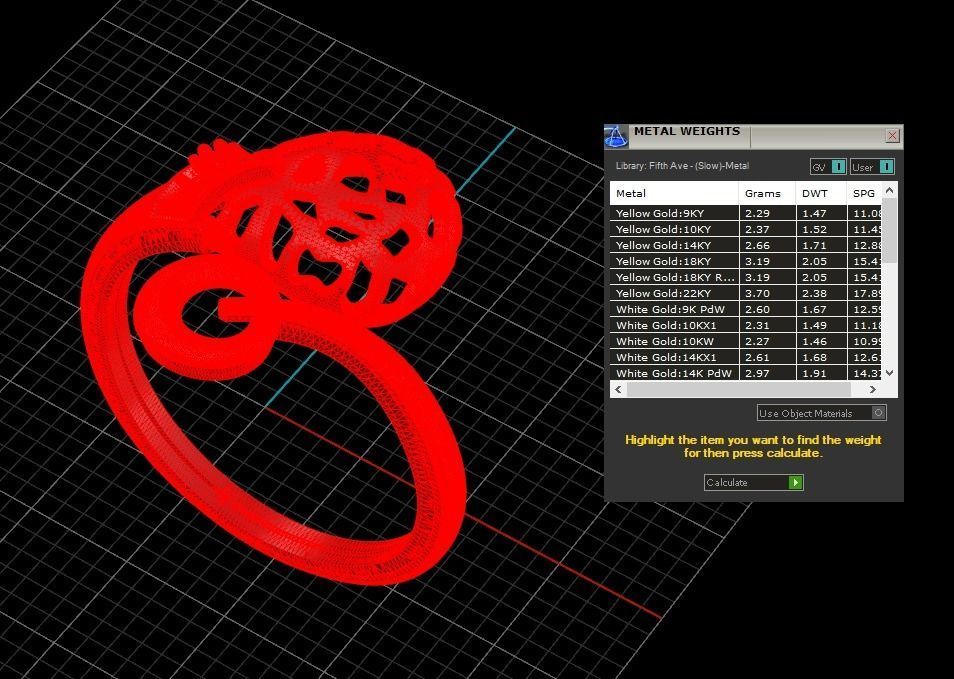Enable the Use Object Materials option
The height and width of the screenshot is (679, 954).
tap(822, 413)
